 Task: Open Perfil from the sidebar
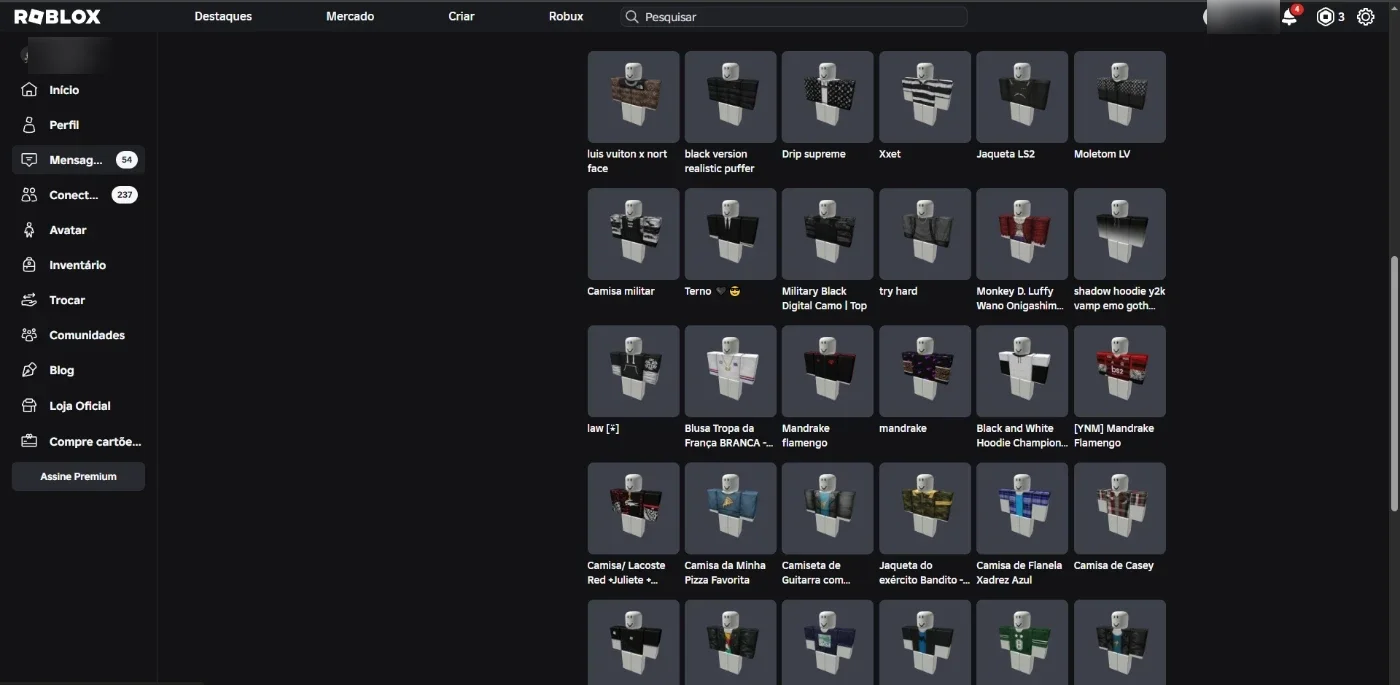(64, 125)
